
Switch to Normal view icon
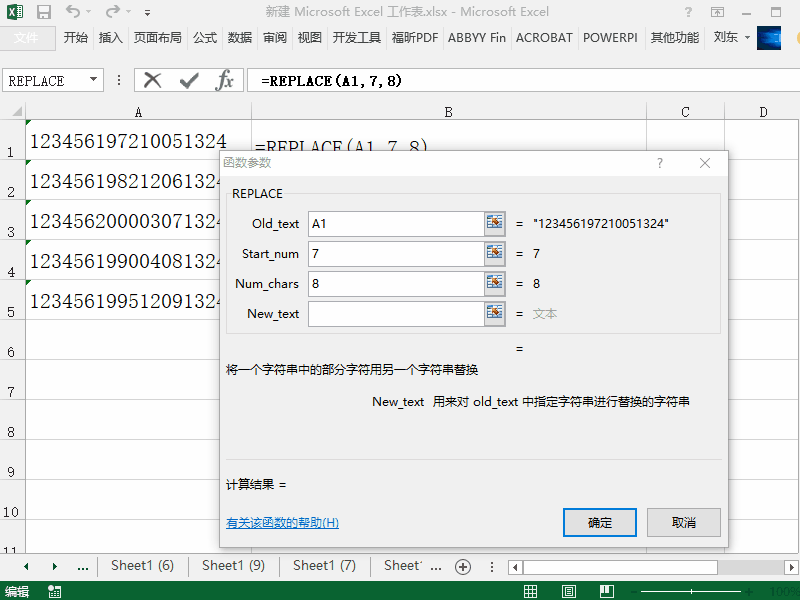pos(531,591)
